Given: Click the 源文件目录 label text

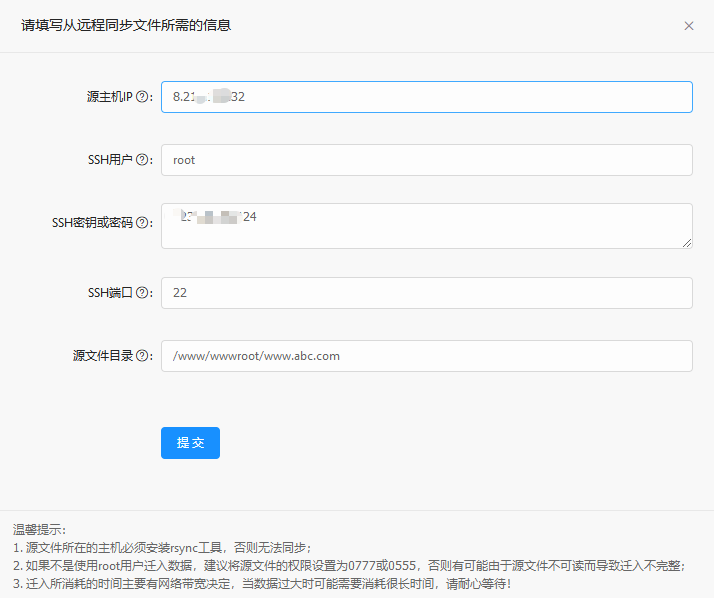Looking at the screenshot, I should 103,356.
